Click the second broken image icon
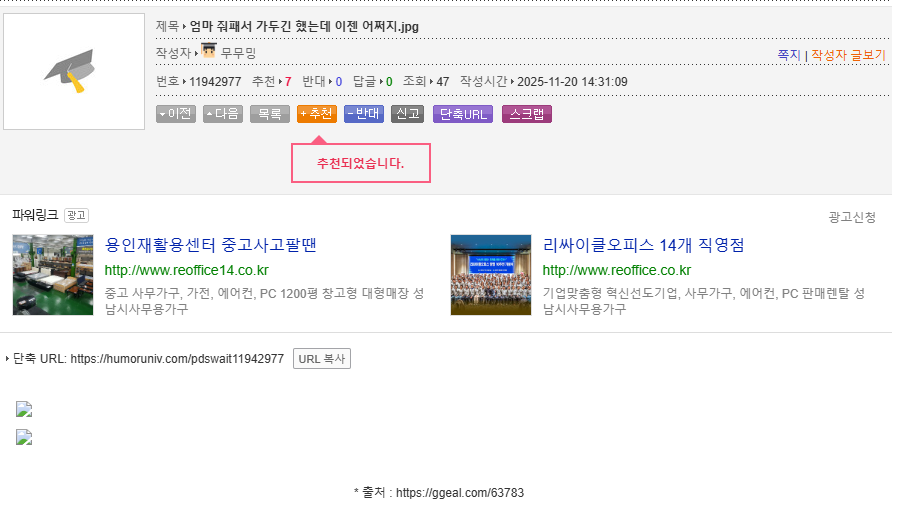The height and width of the screenshot is (517, 906). coord(24,438)
